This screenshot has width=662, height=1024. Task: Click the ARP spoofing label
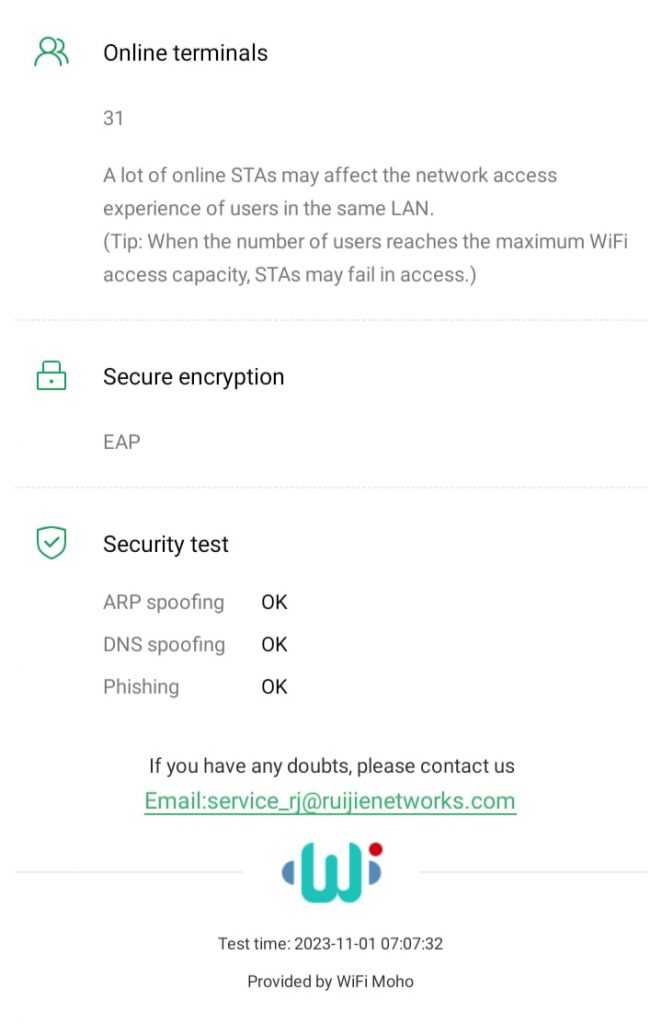[x=163, y=602]
